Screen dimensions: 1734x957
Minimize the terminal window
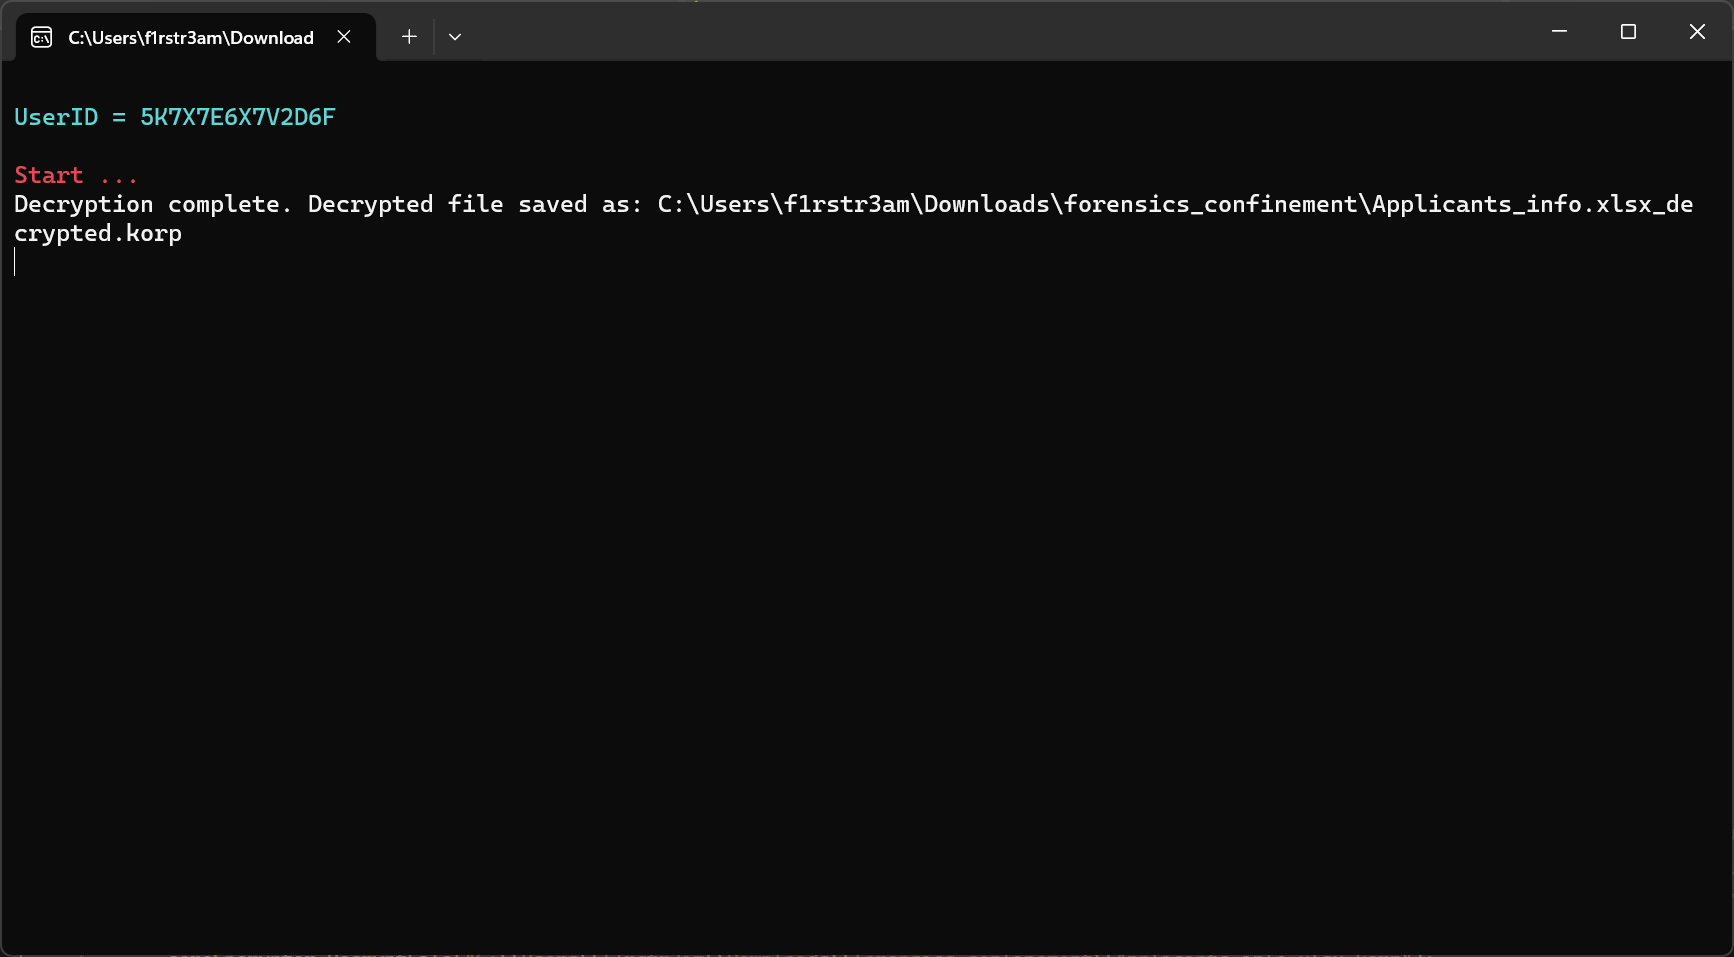coord(1559,32)
